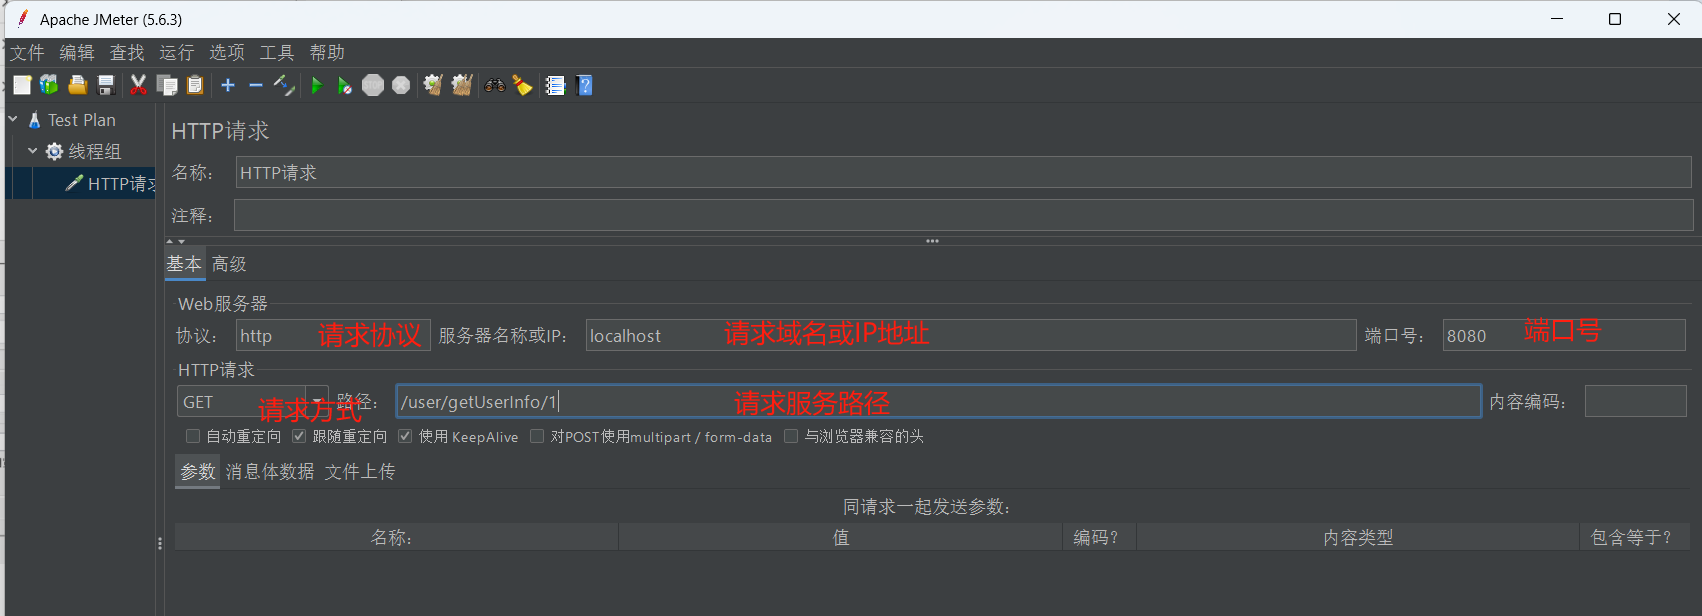Click the Copy icon in toolbar

point(167,85)
